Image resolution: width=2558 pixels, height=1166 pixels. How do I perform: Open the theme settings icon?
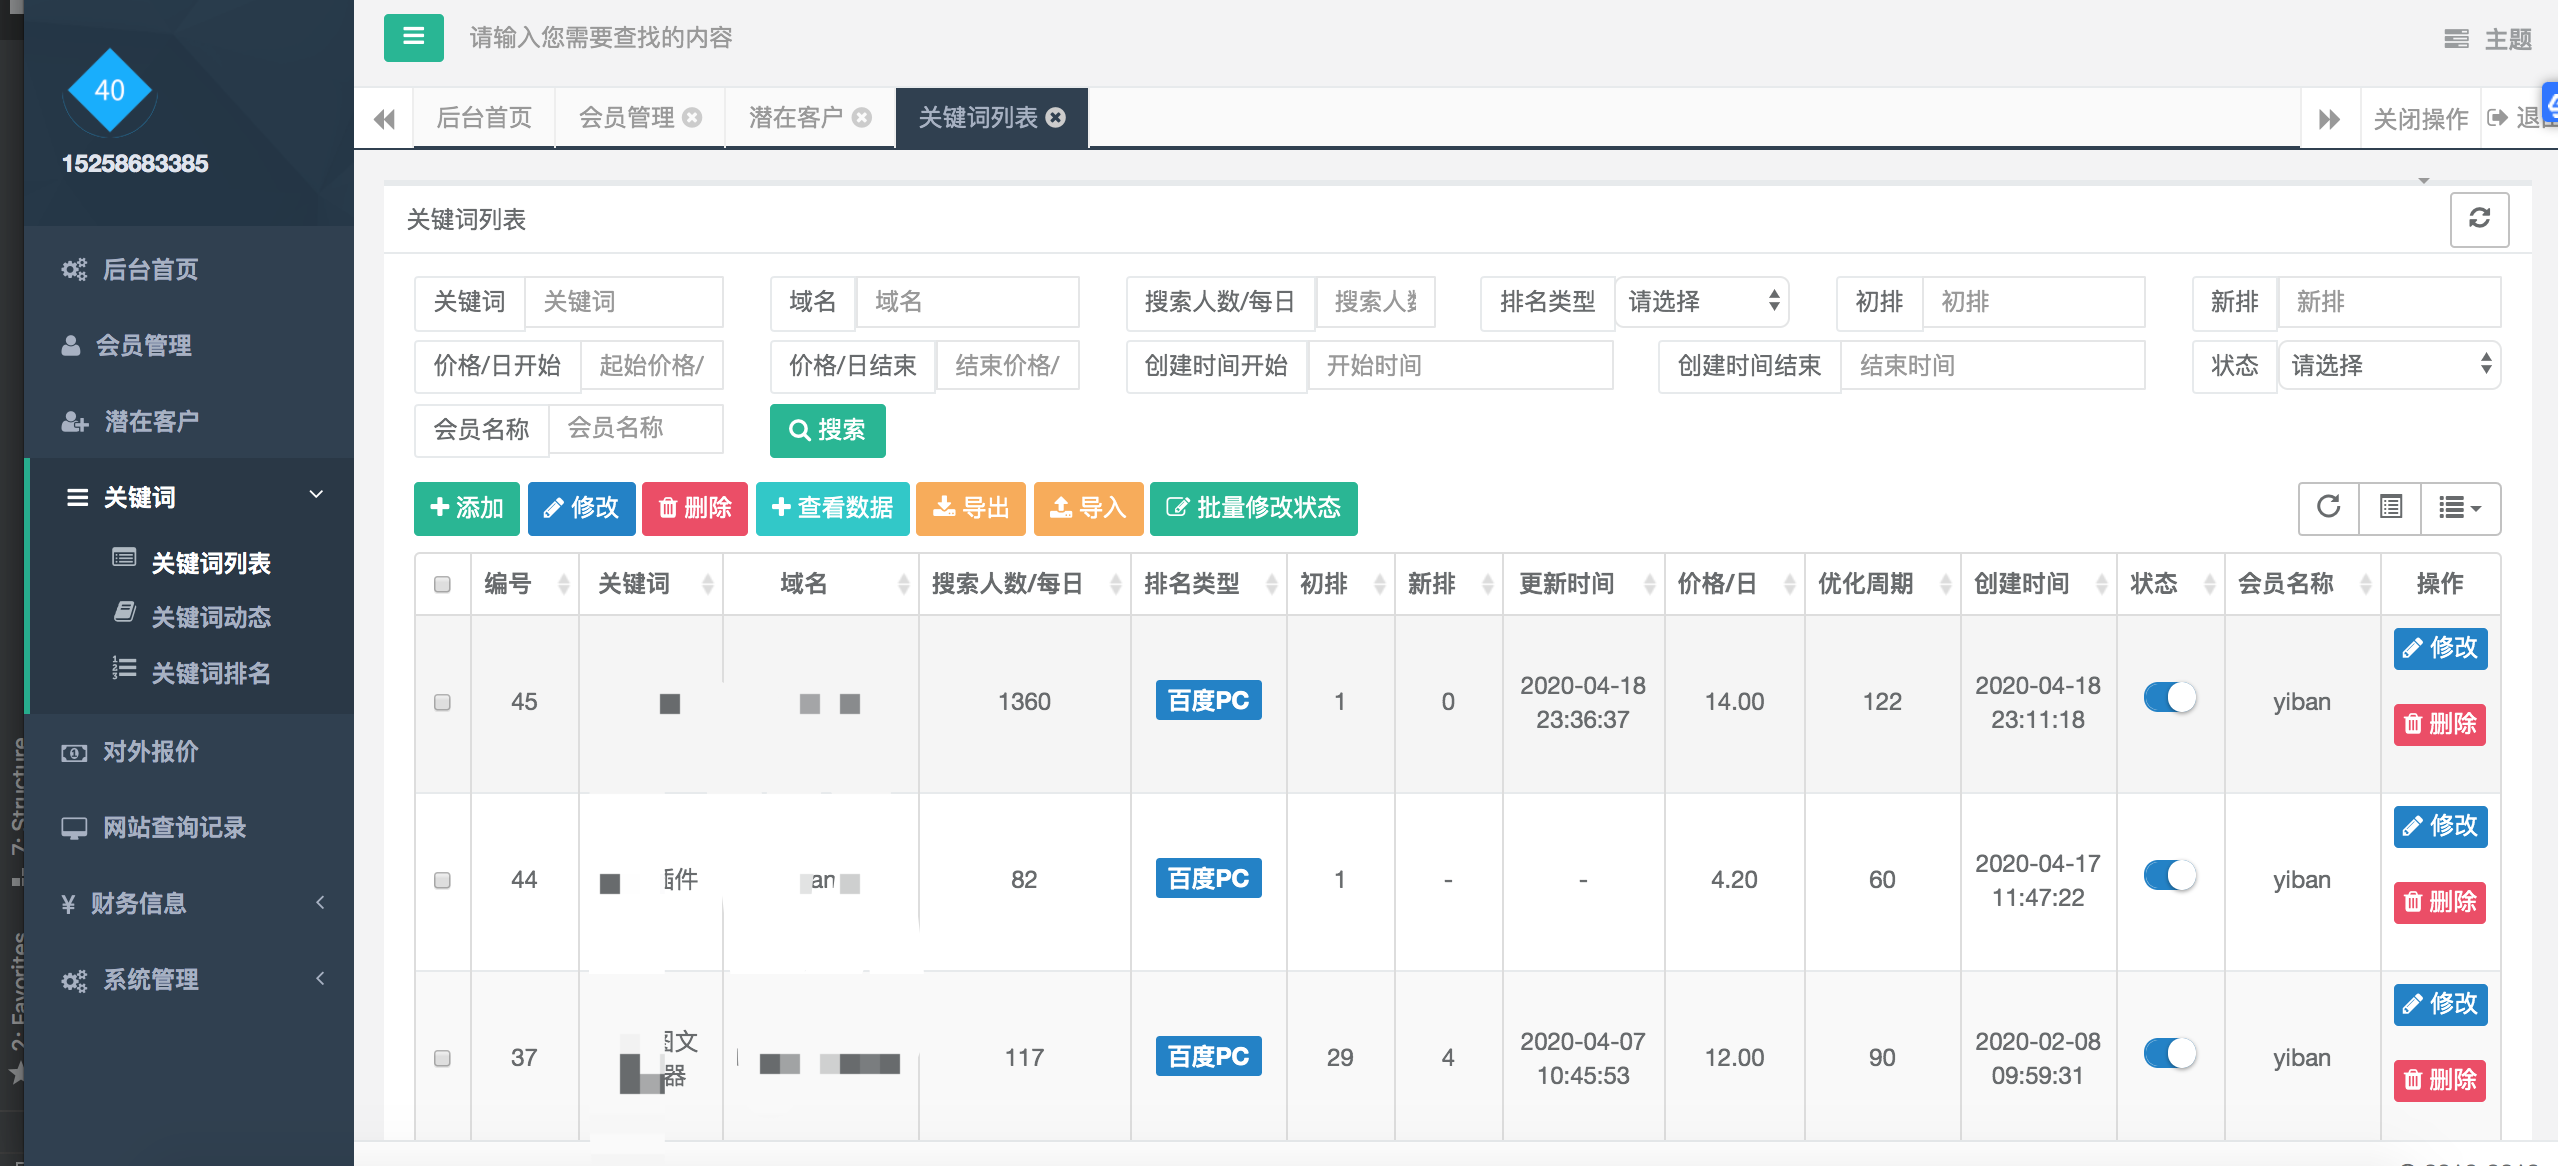(2456, 39)
